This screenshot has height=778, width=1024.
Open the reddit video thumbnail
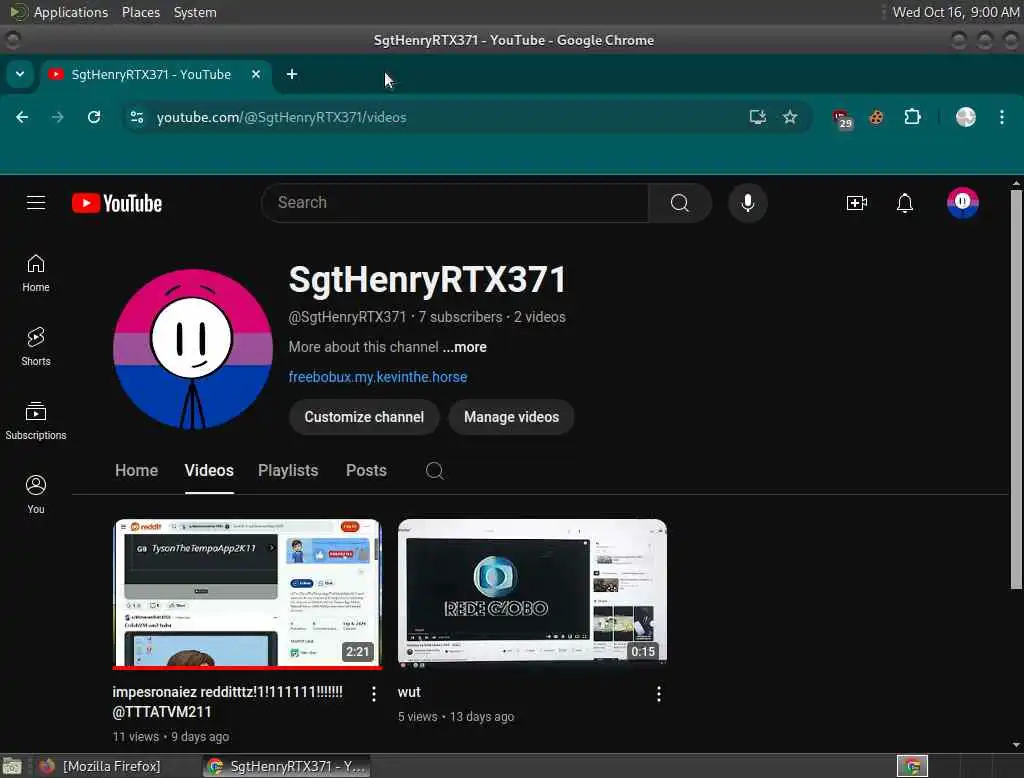tap(247, 593)
